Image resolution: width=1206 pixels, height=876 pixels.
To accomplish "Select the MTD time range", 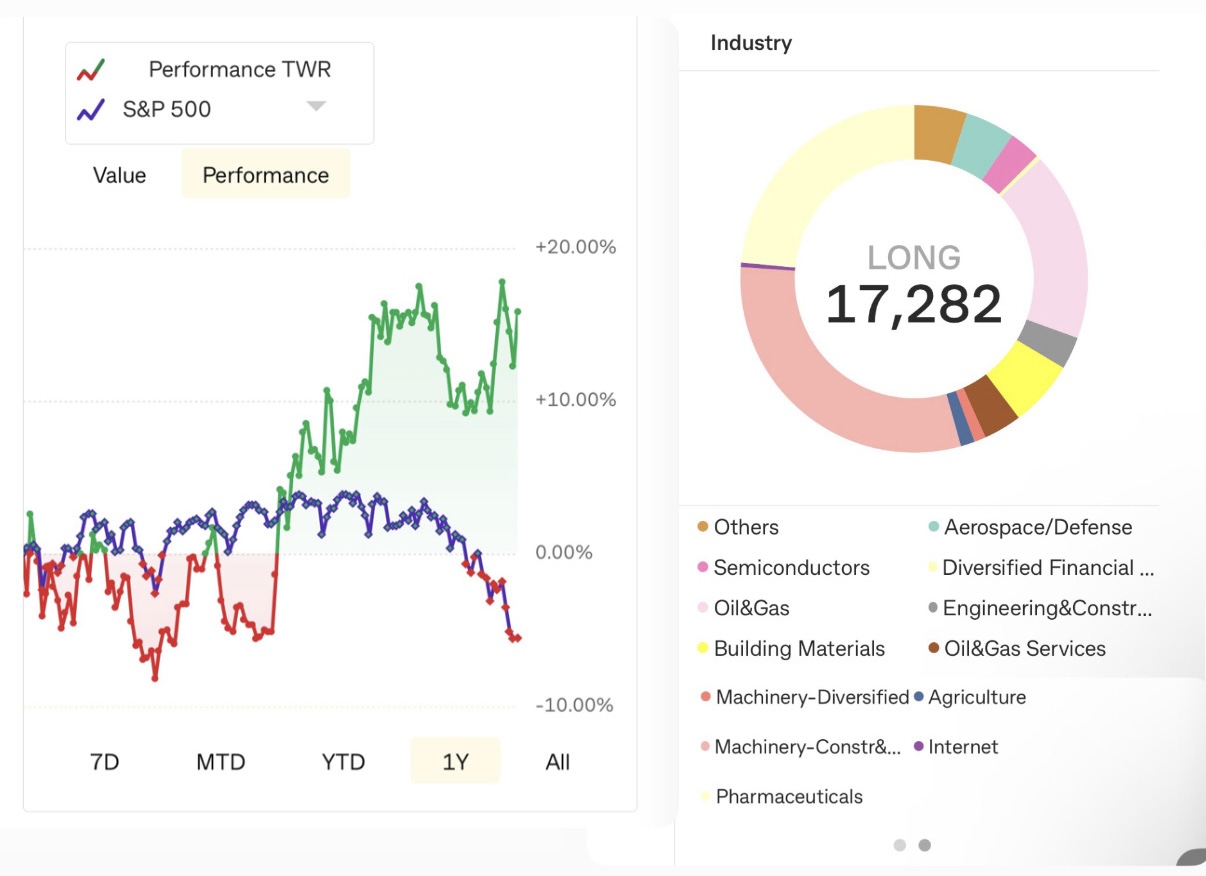I will click(220, 762).
